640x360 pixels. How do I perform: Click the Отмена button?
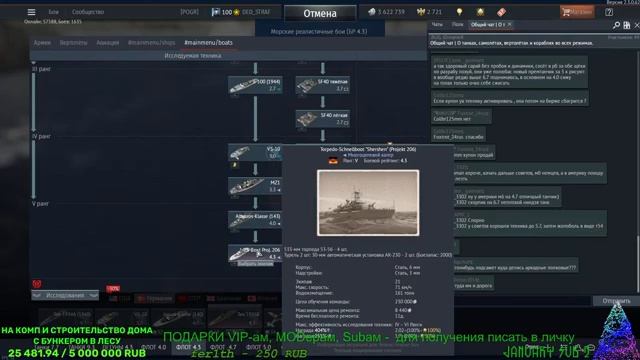click(320, 13)
